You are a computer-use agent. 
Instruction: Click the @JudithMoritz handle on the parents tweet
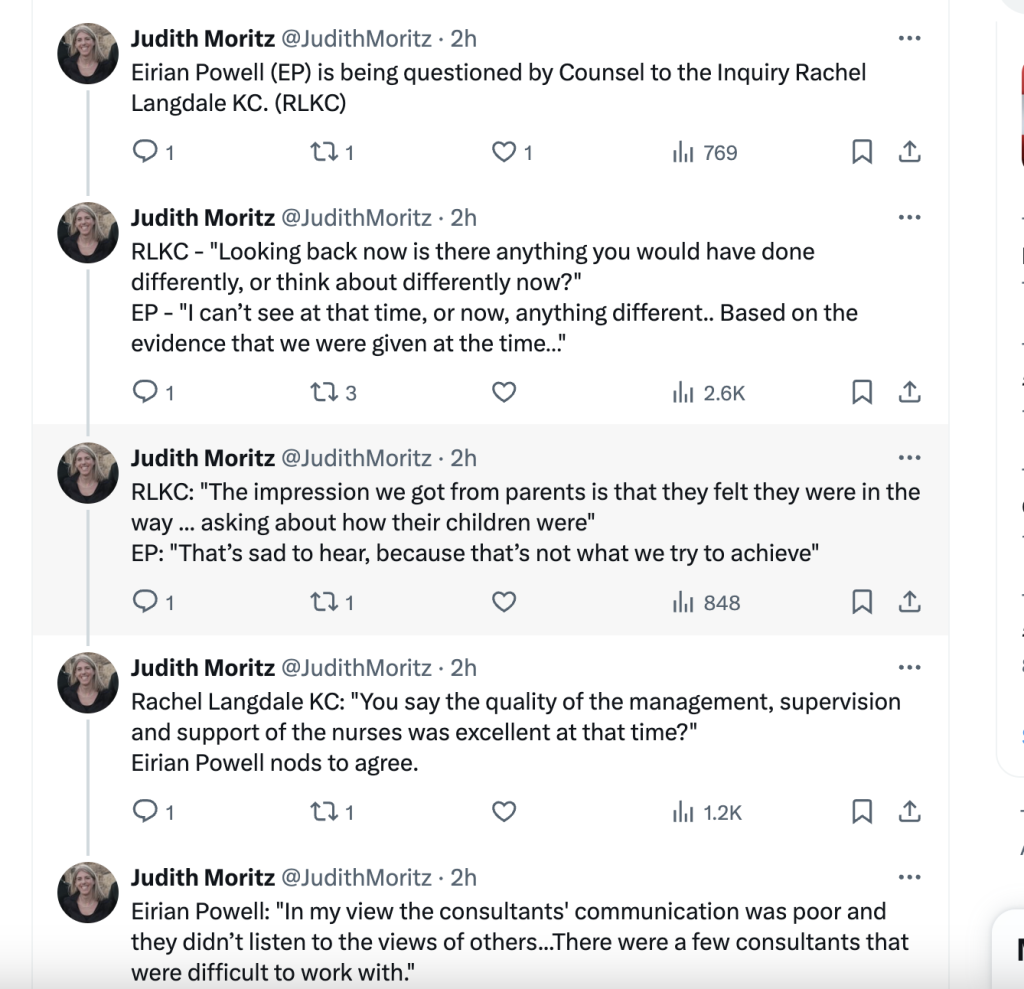click(x=356, y=458)
